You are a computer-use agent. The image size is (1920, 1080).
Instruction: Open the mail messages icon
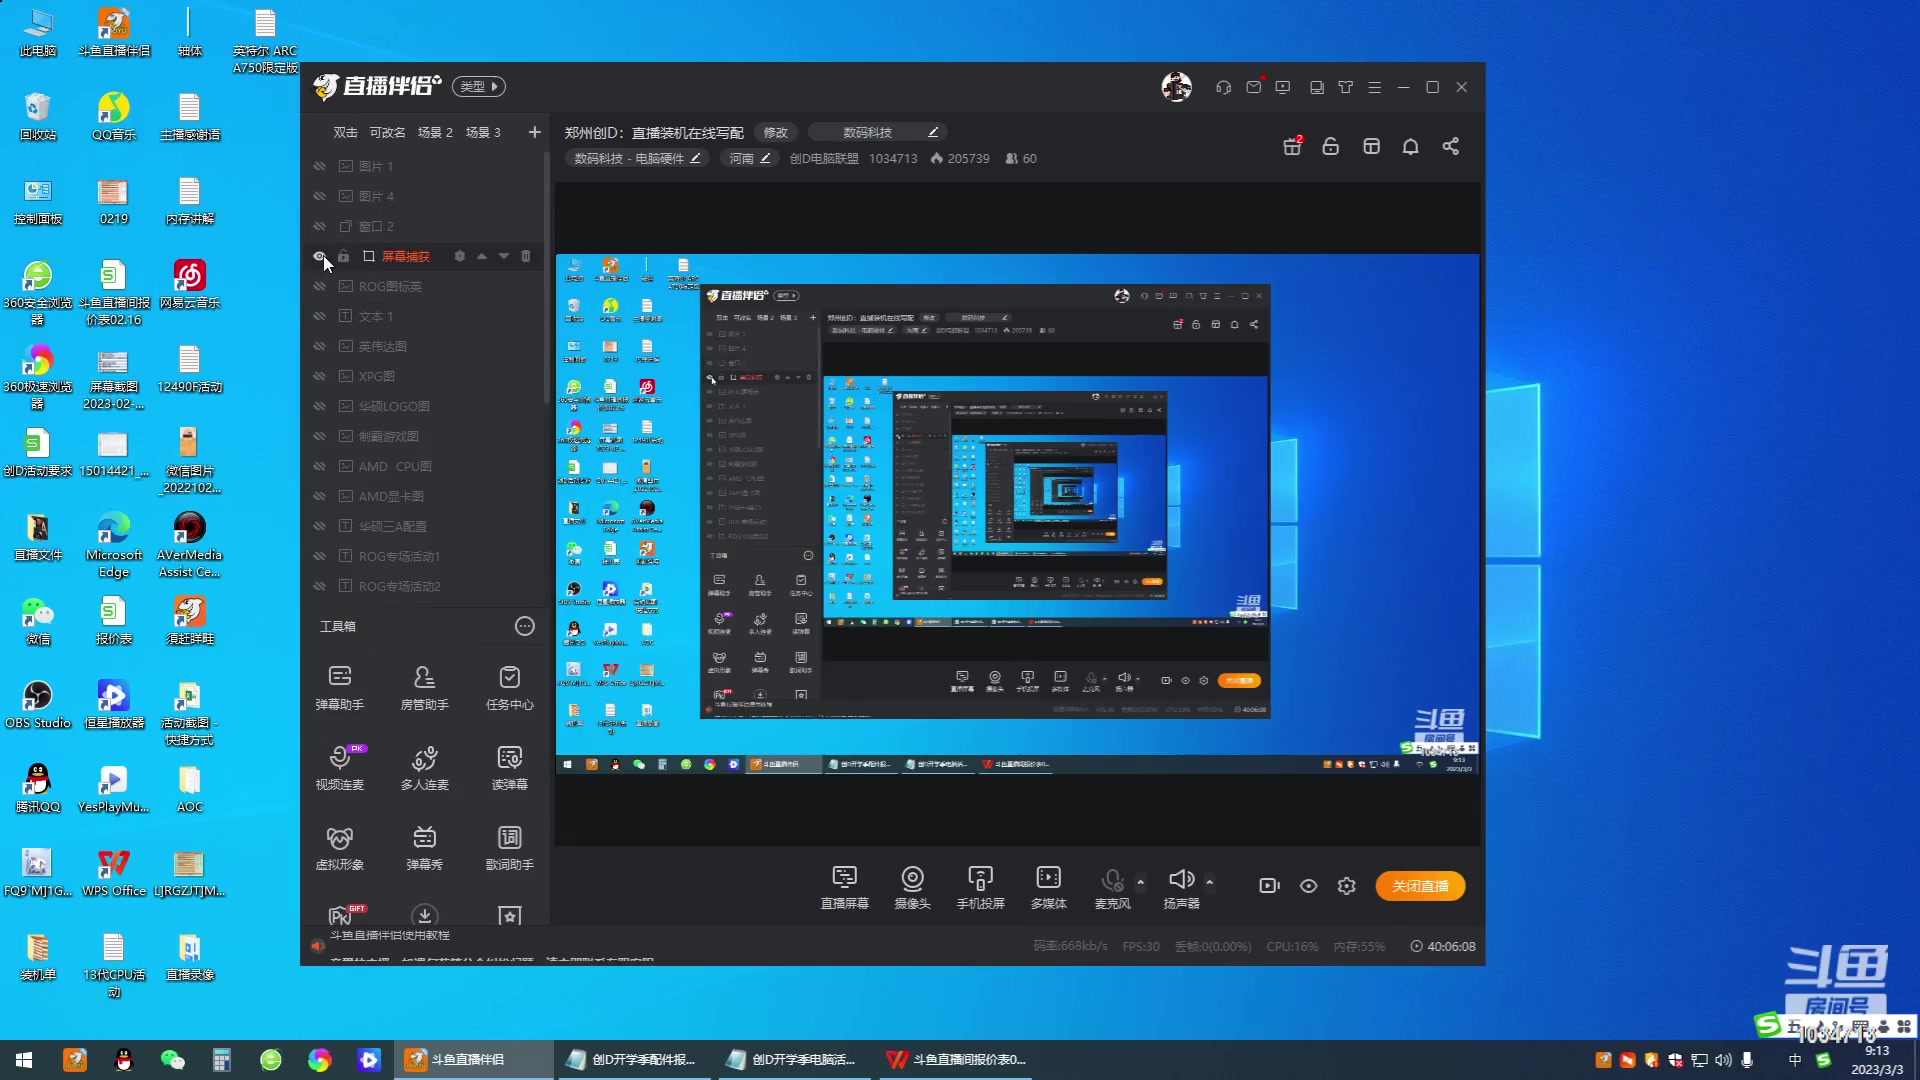coord(1254,87)
